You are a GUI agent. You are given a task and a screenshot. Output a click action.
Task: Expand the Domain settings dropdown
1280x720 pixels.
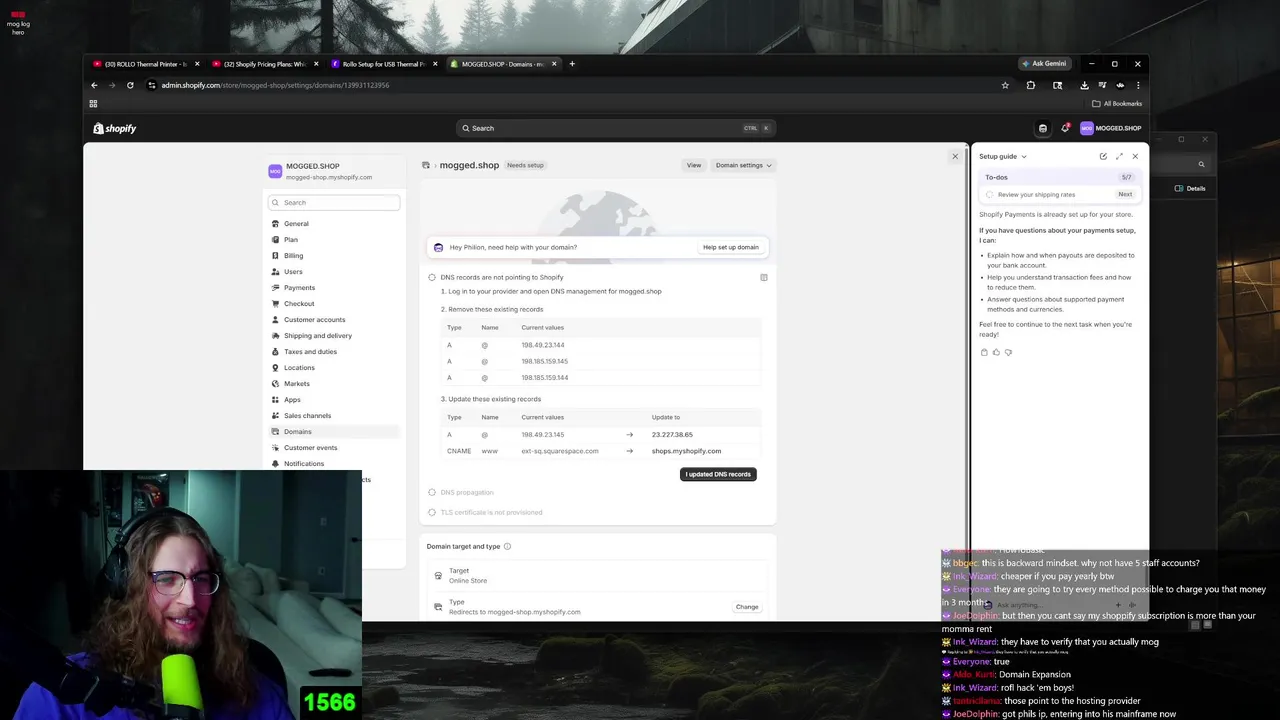pos(743,165)
